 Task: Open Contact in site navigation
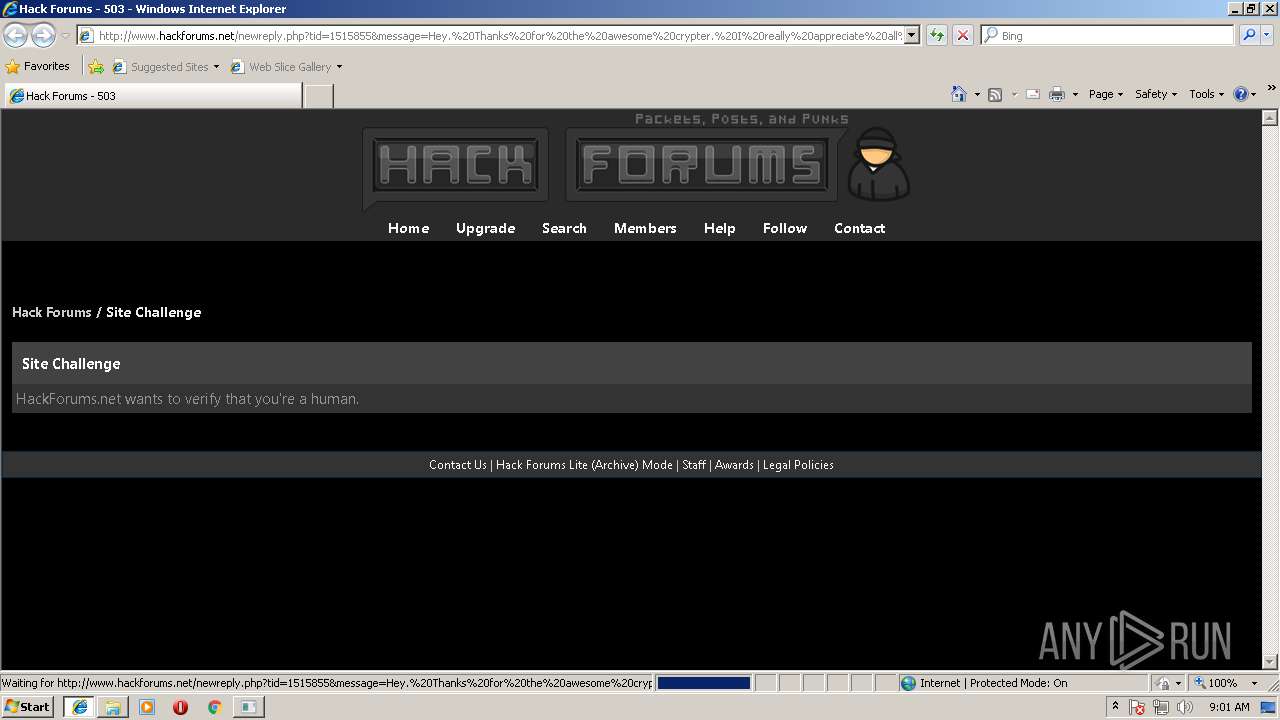point(859,228)
